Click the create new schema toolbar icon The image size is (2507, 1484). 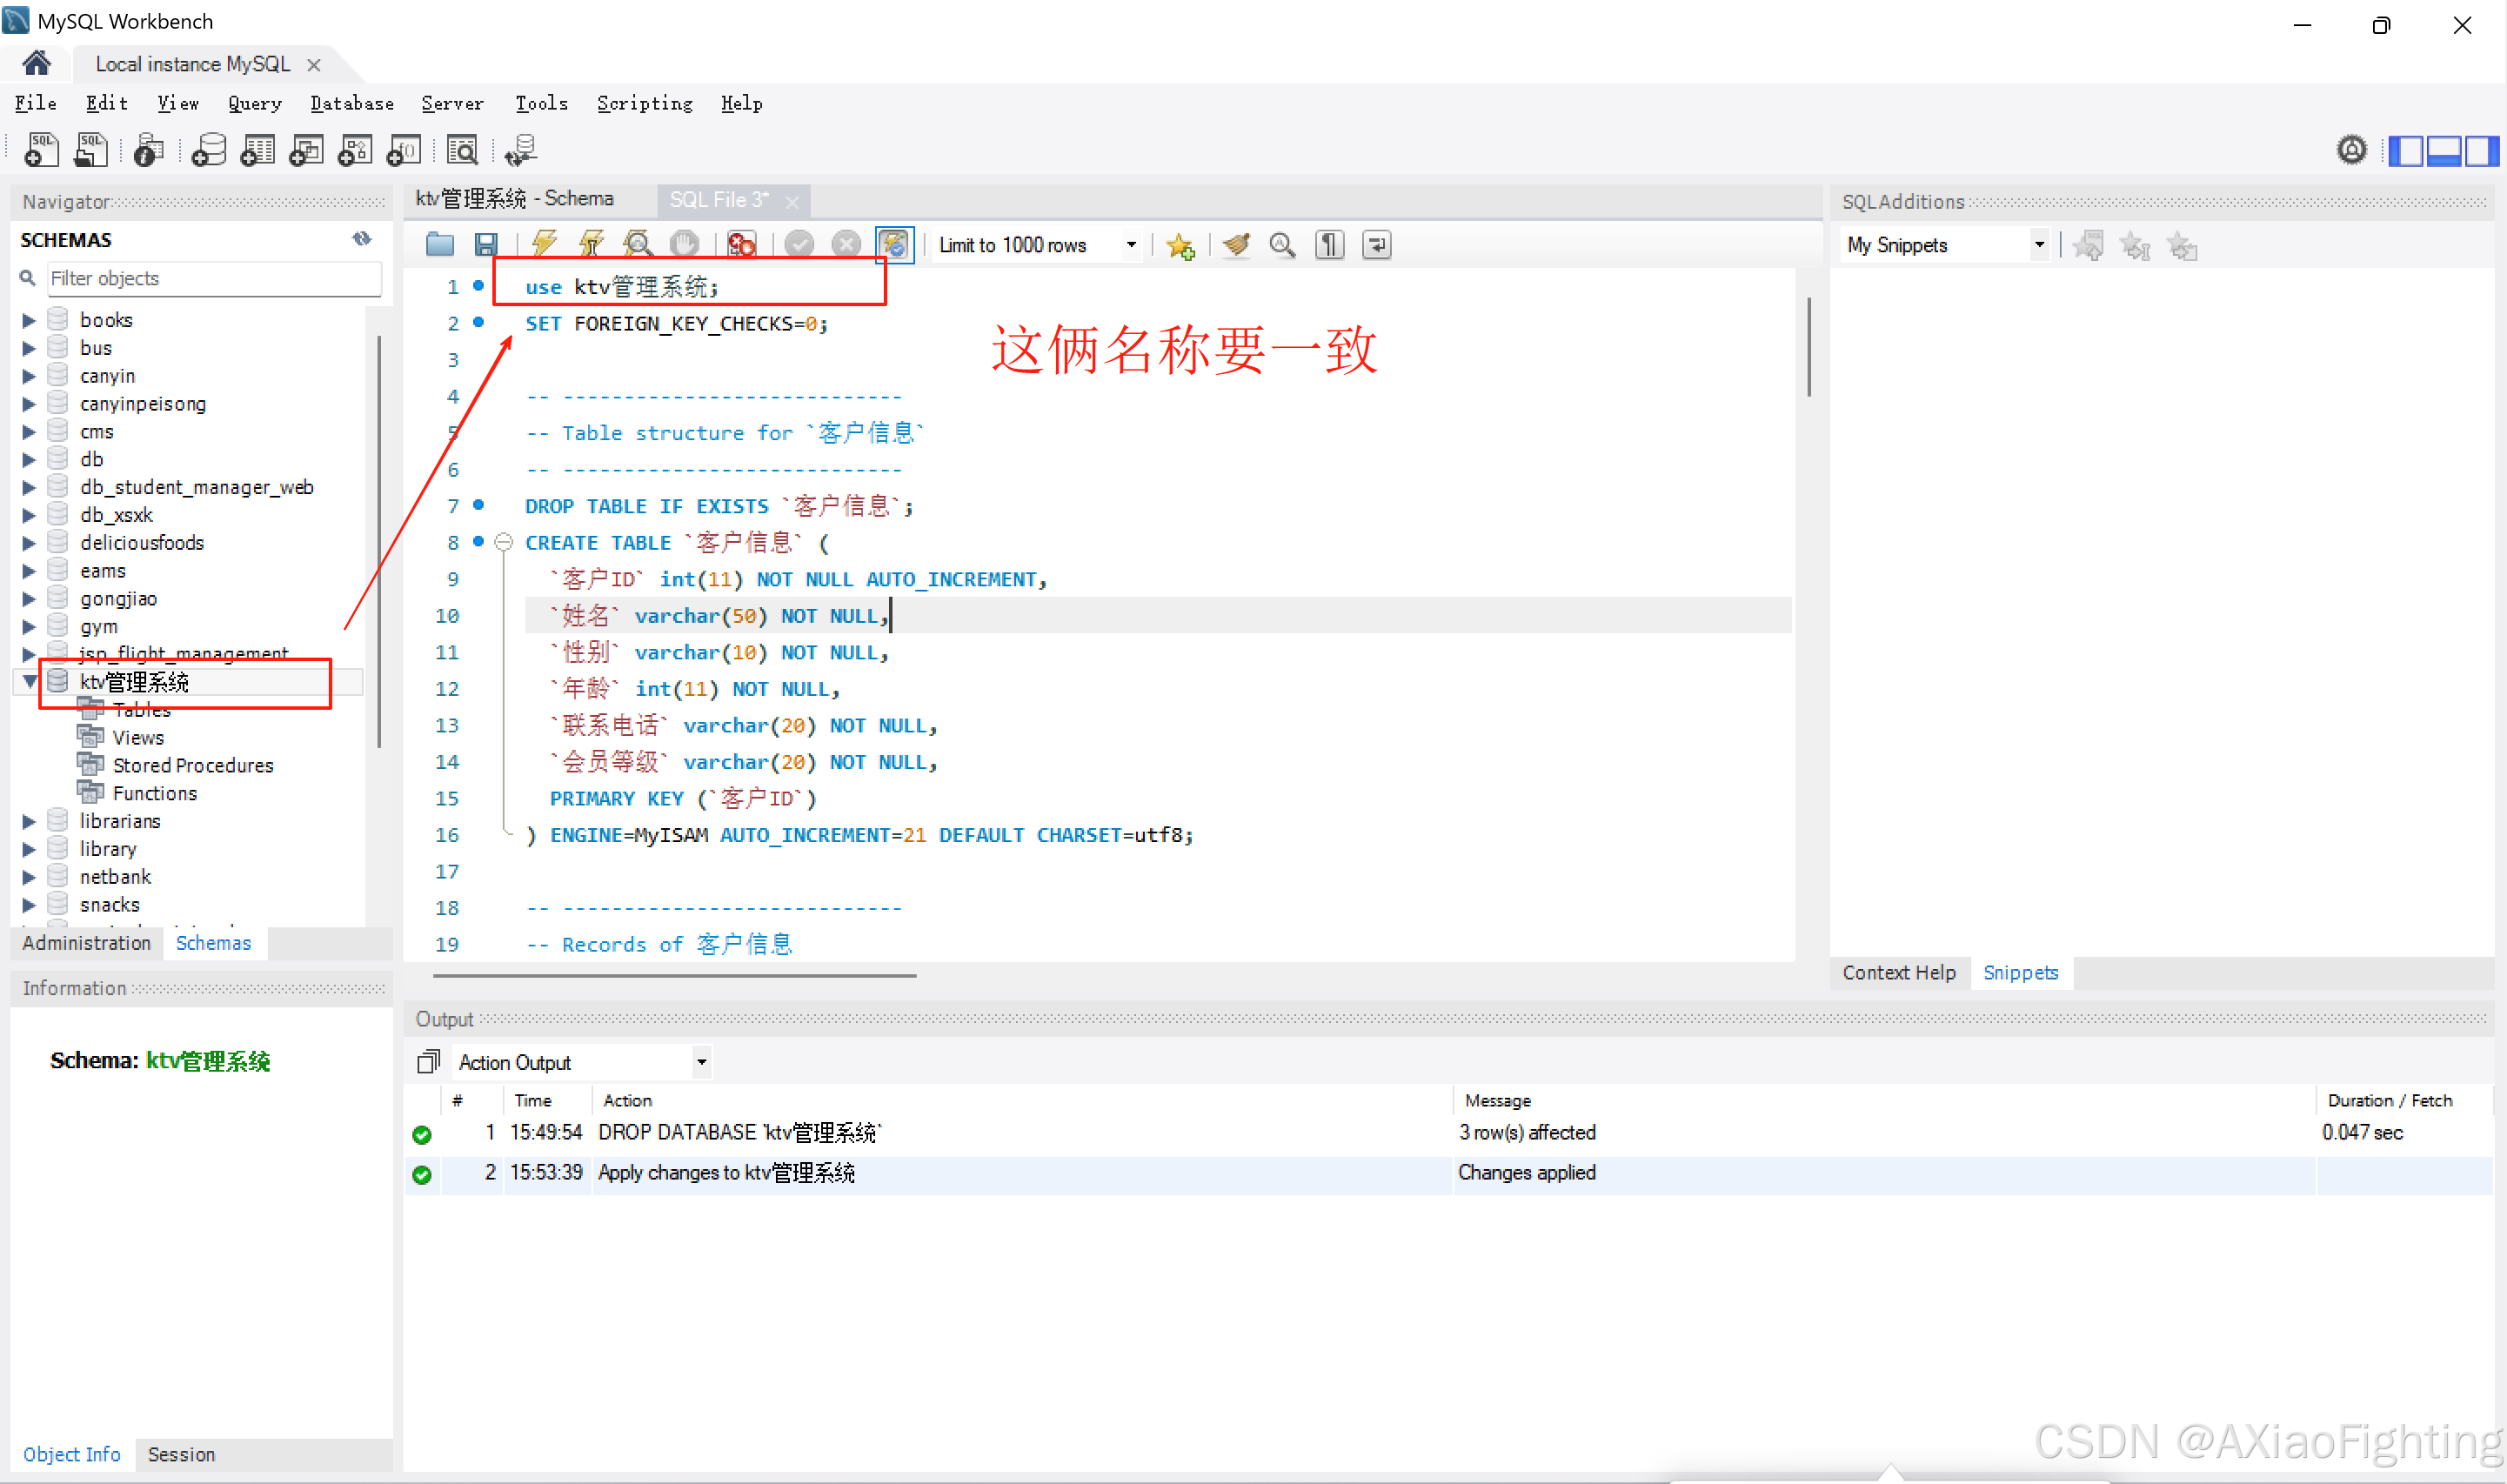208,150
